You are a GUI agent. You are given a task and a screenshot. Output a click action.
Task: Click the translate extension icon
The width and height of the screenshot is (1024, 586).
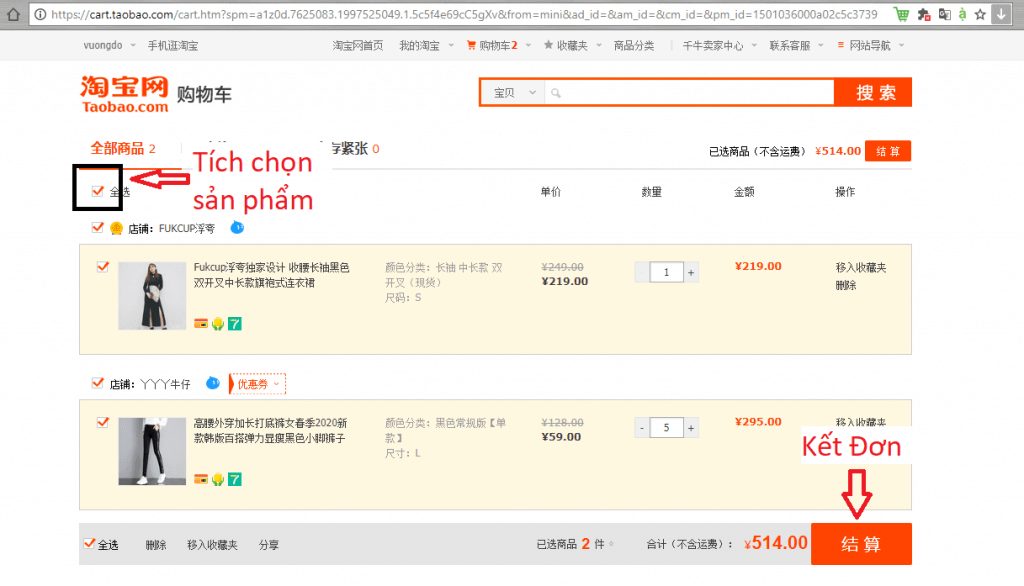944,14
